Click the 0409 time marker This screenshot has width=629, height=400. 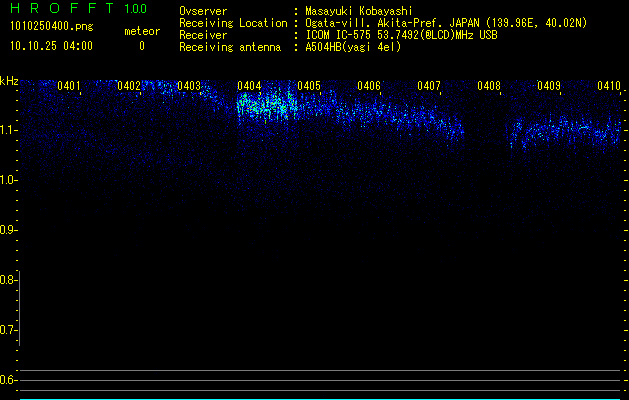[x=549, y=86]
